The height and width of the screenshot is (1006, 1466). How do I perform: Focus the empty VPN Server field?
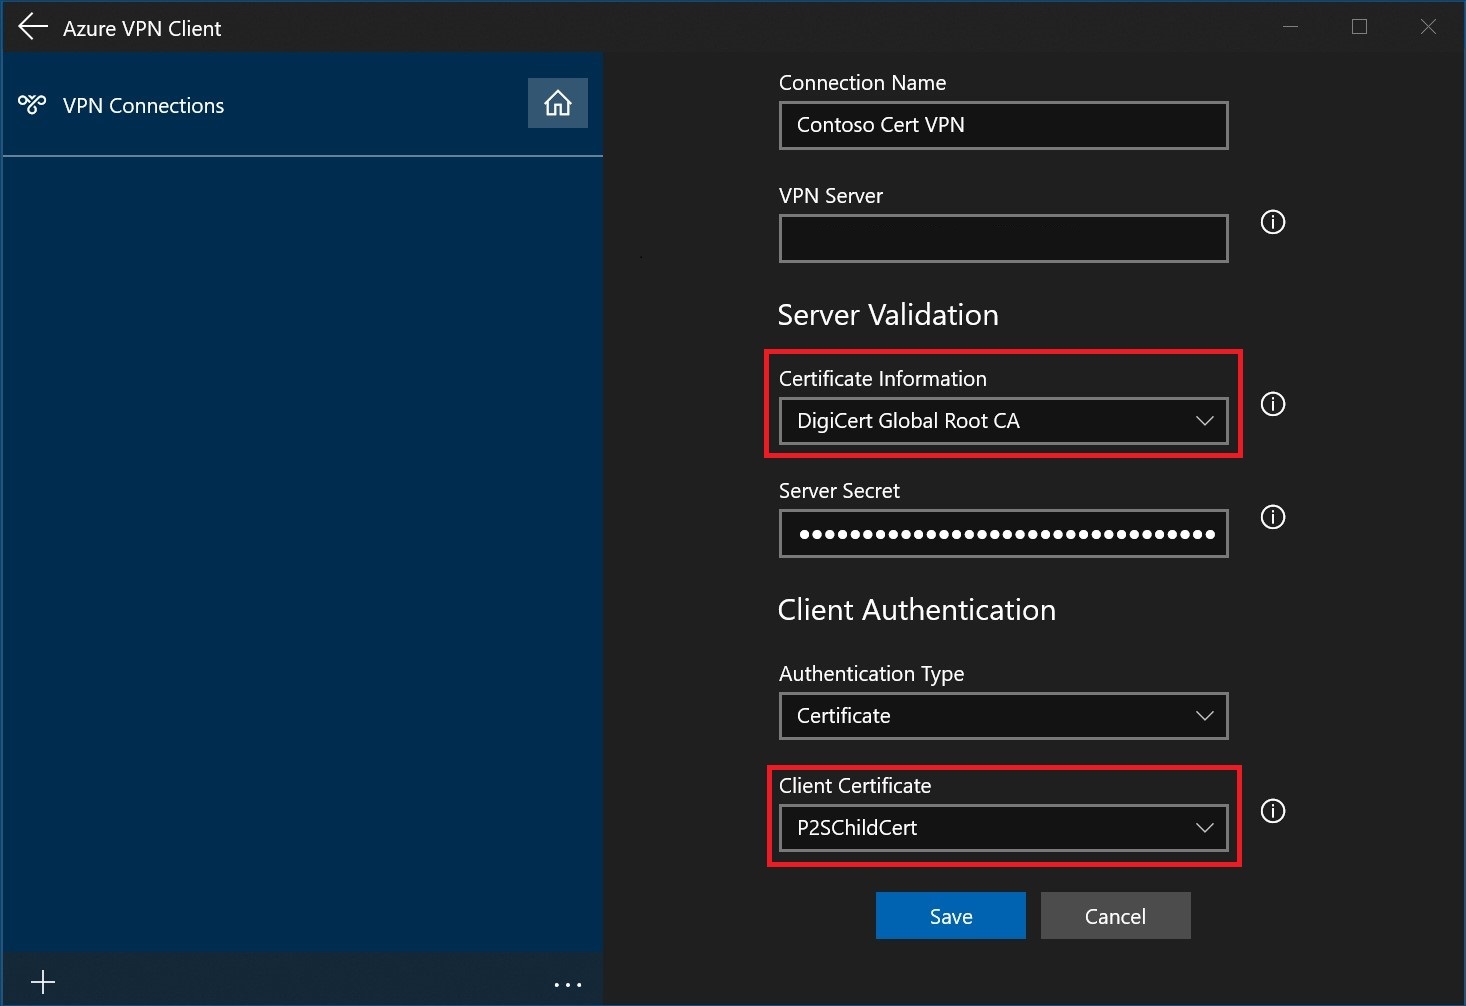click(1003, 238)
